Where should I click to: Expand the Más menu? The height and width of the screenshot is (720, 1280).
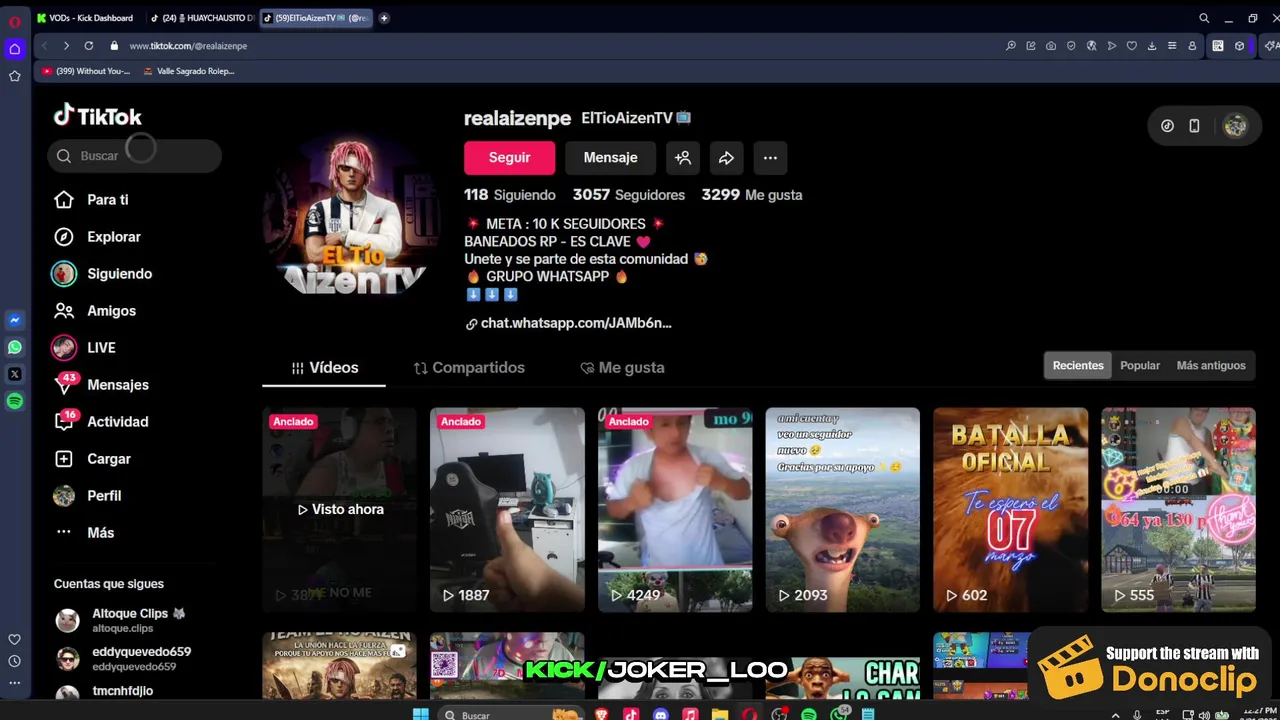85,533
